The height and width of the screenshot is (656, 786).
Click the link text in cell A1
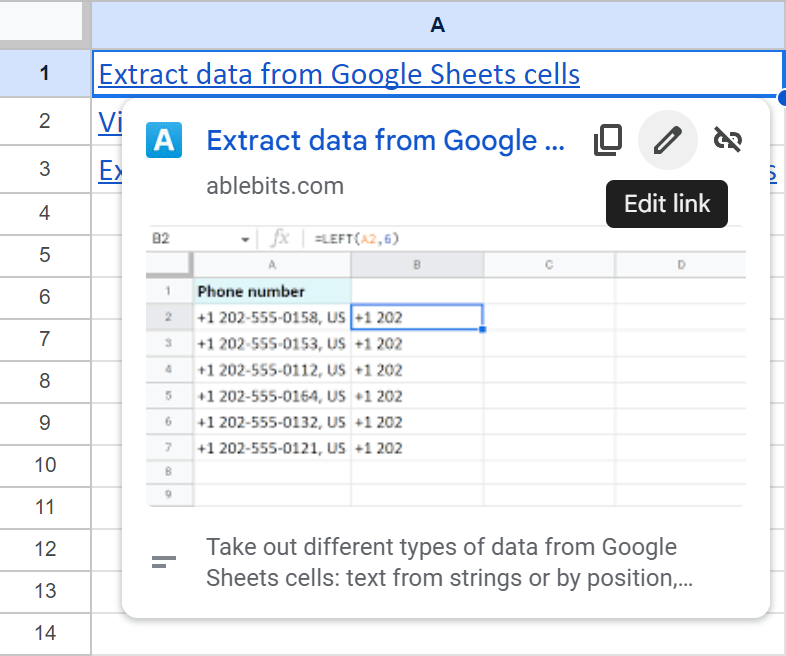click(x=339, y=74)
